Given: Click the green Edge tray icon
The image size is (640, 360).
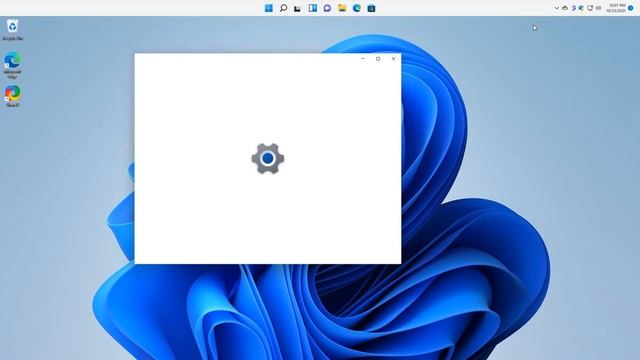Looking at the screenshot, I should click(581, 8).
